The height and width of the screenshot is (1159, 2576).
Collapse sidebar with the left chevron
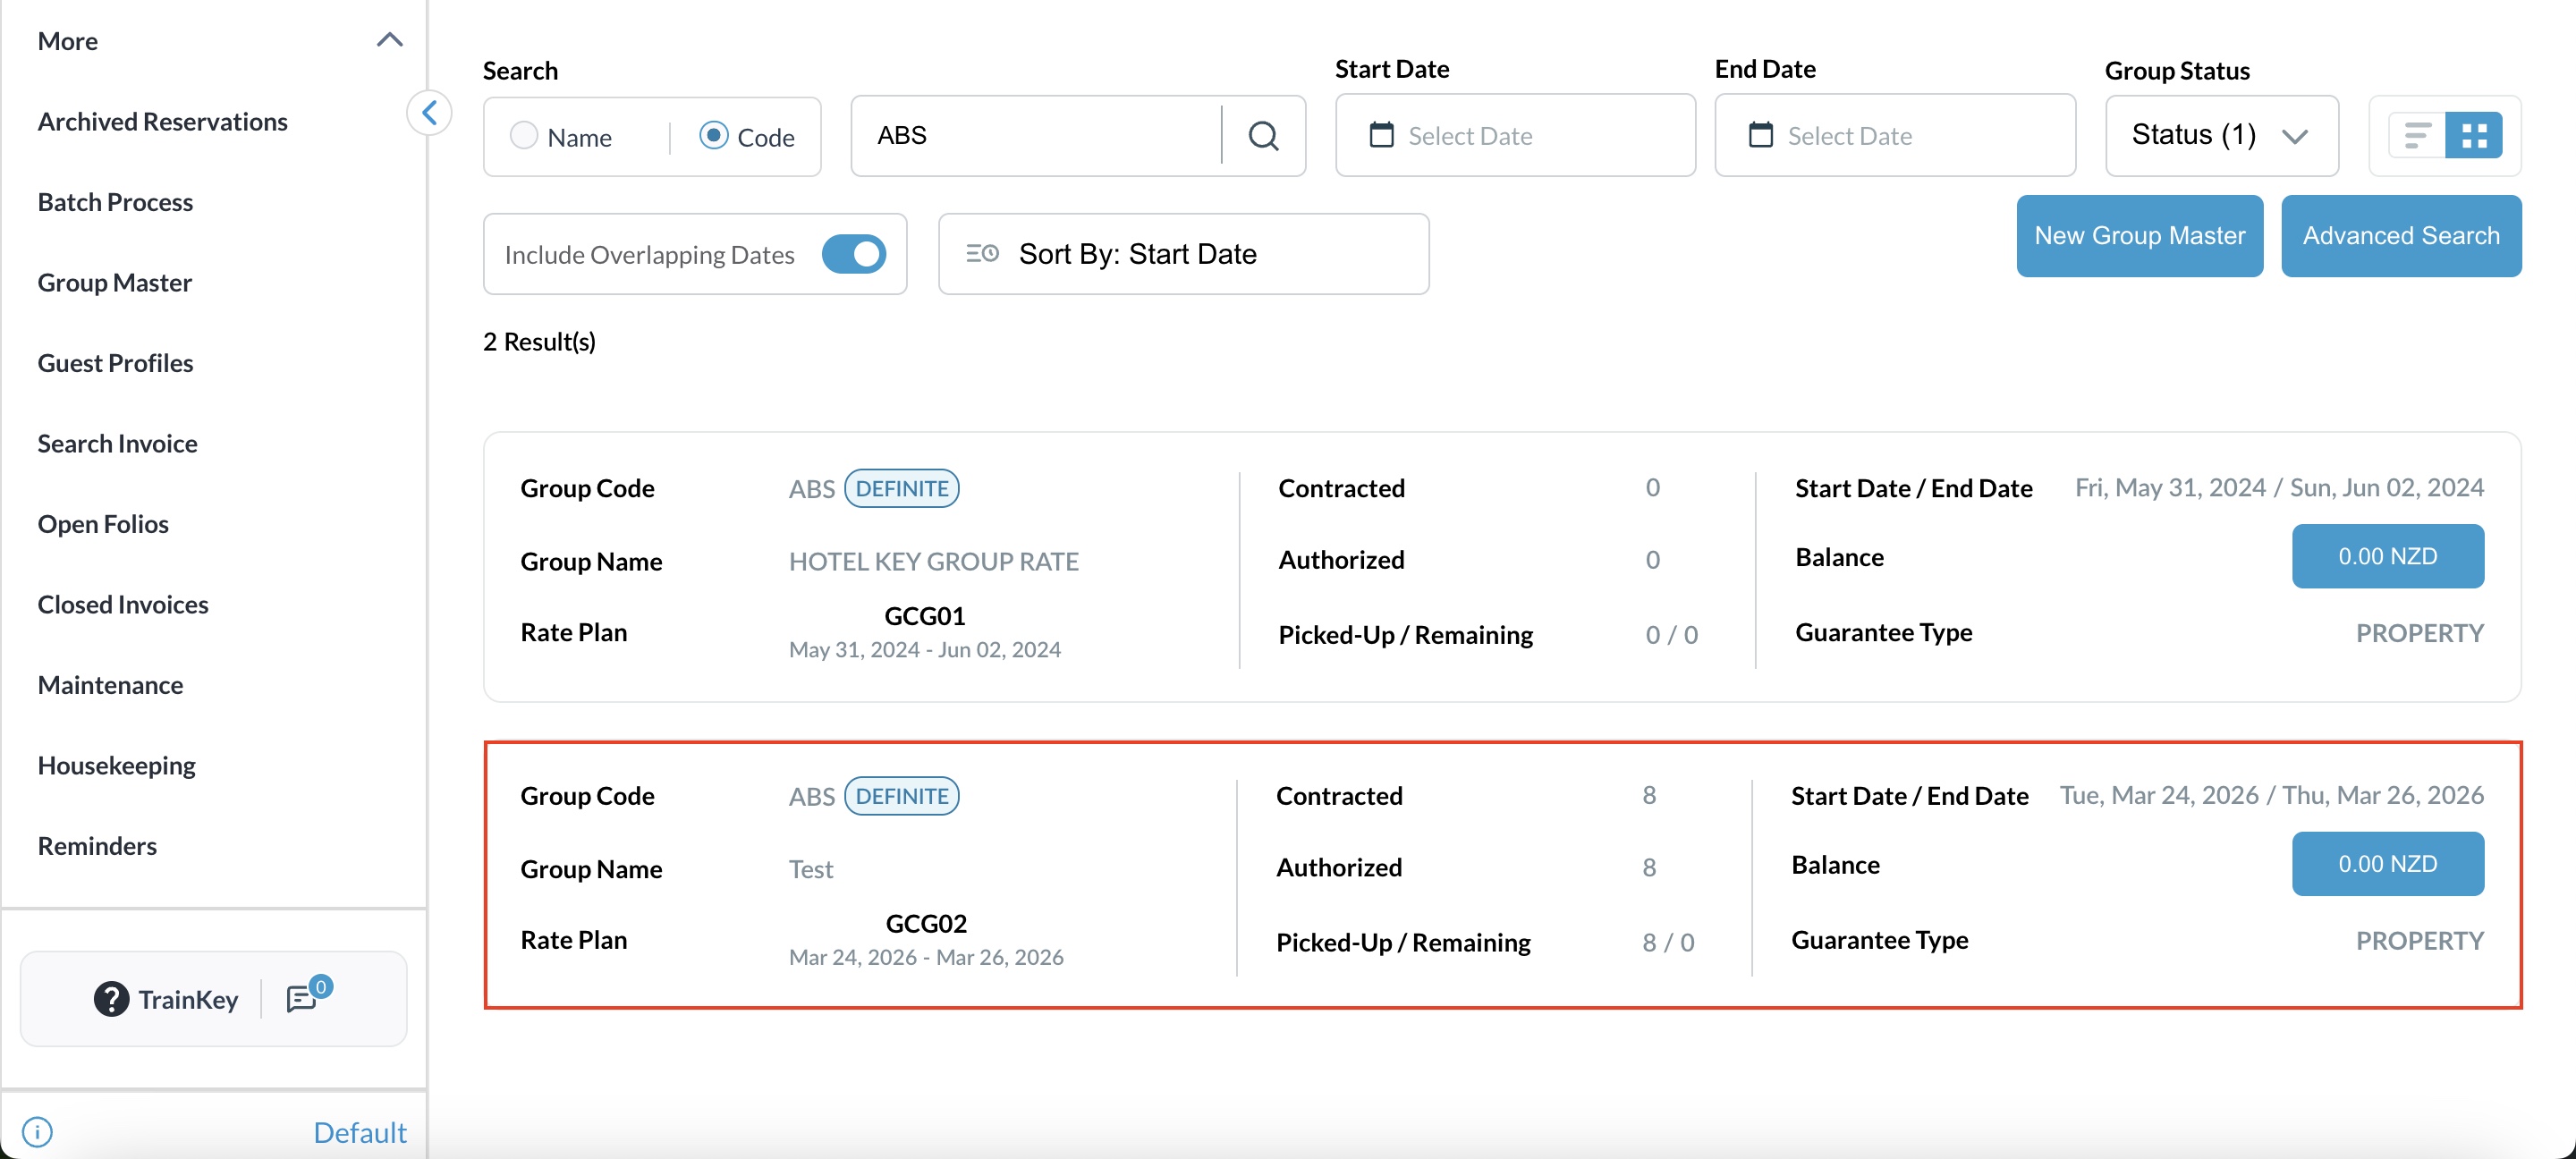coord(429,112)
